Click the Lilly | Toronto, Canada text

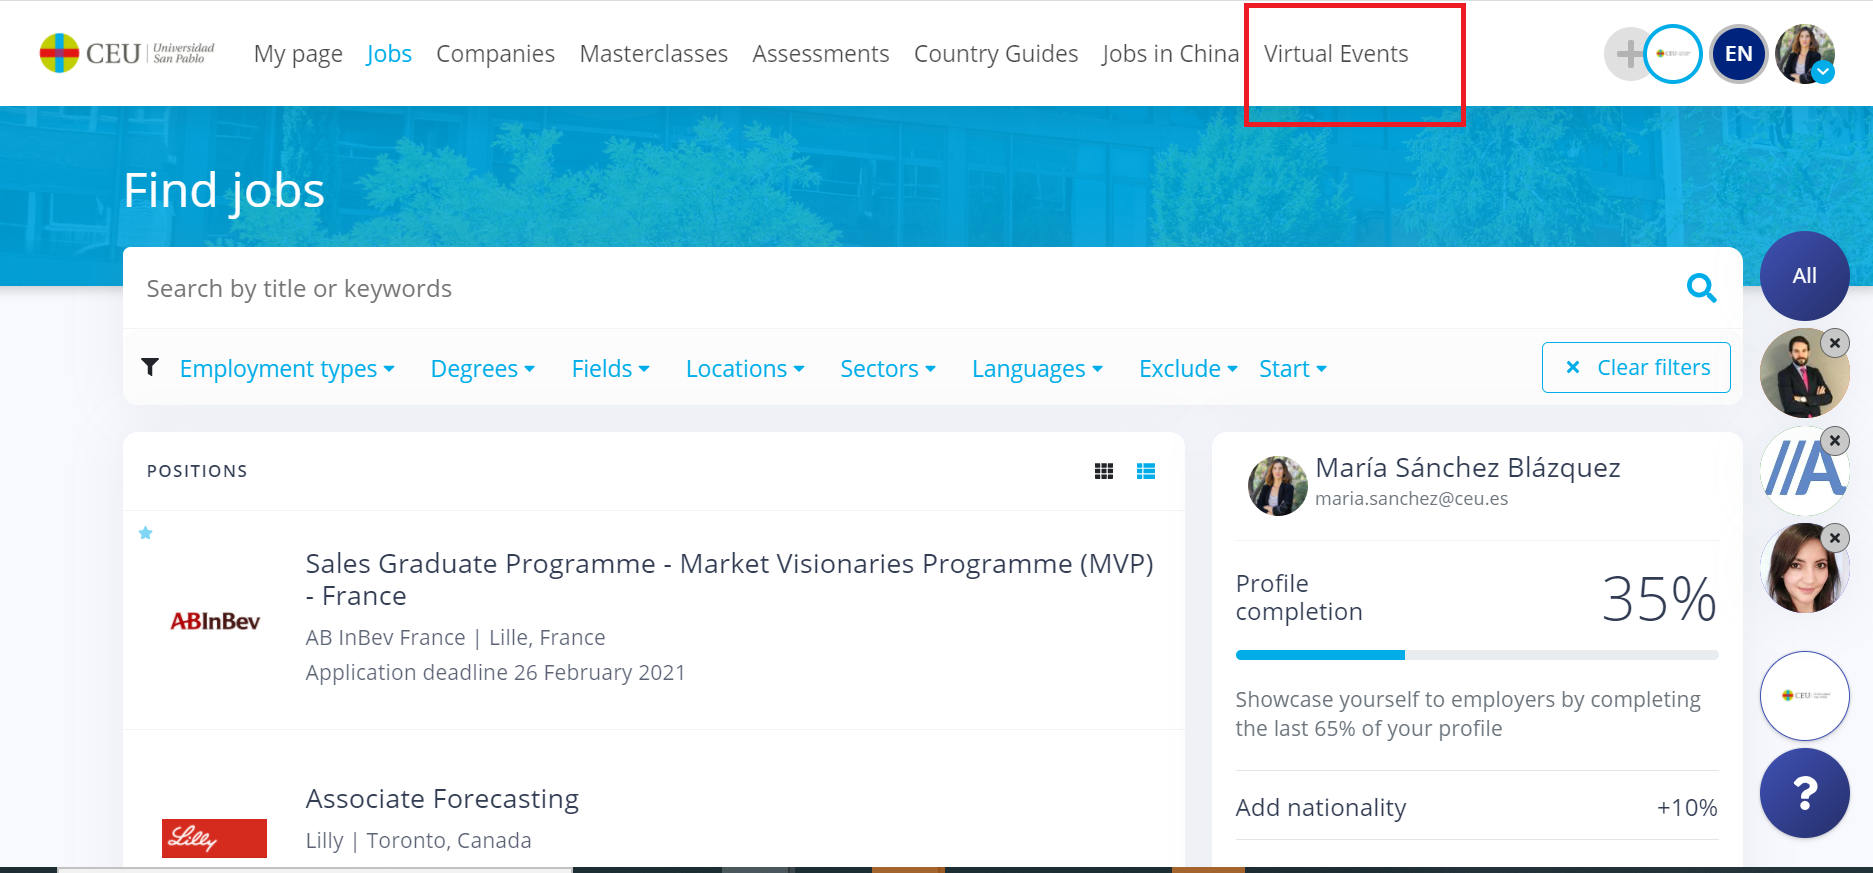[x=418, y=840]
